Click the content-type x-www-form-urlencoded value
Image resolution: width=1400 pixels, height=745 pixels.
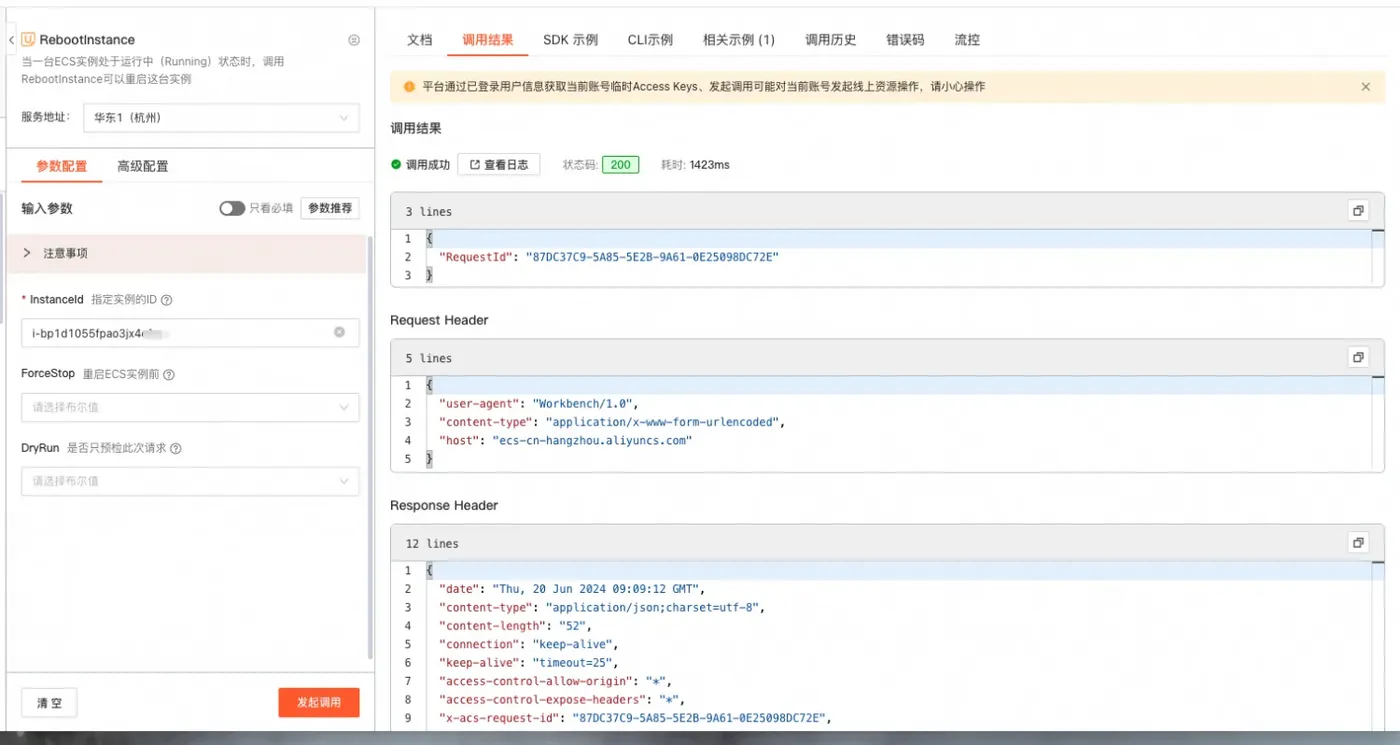pyautogui.click(x=664, y=422)
